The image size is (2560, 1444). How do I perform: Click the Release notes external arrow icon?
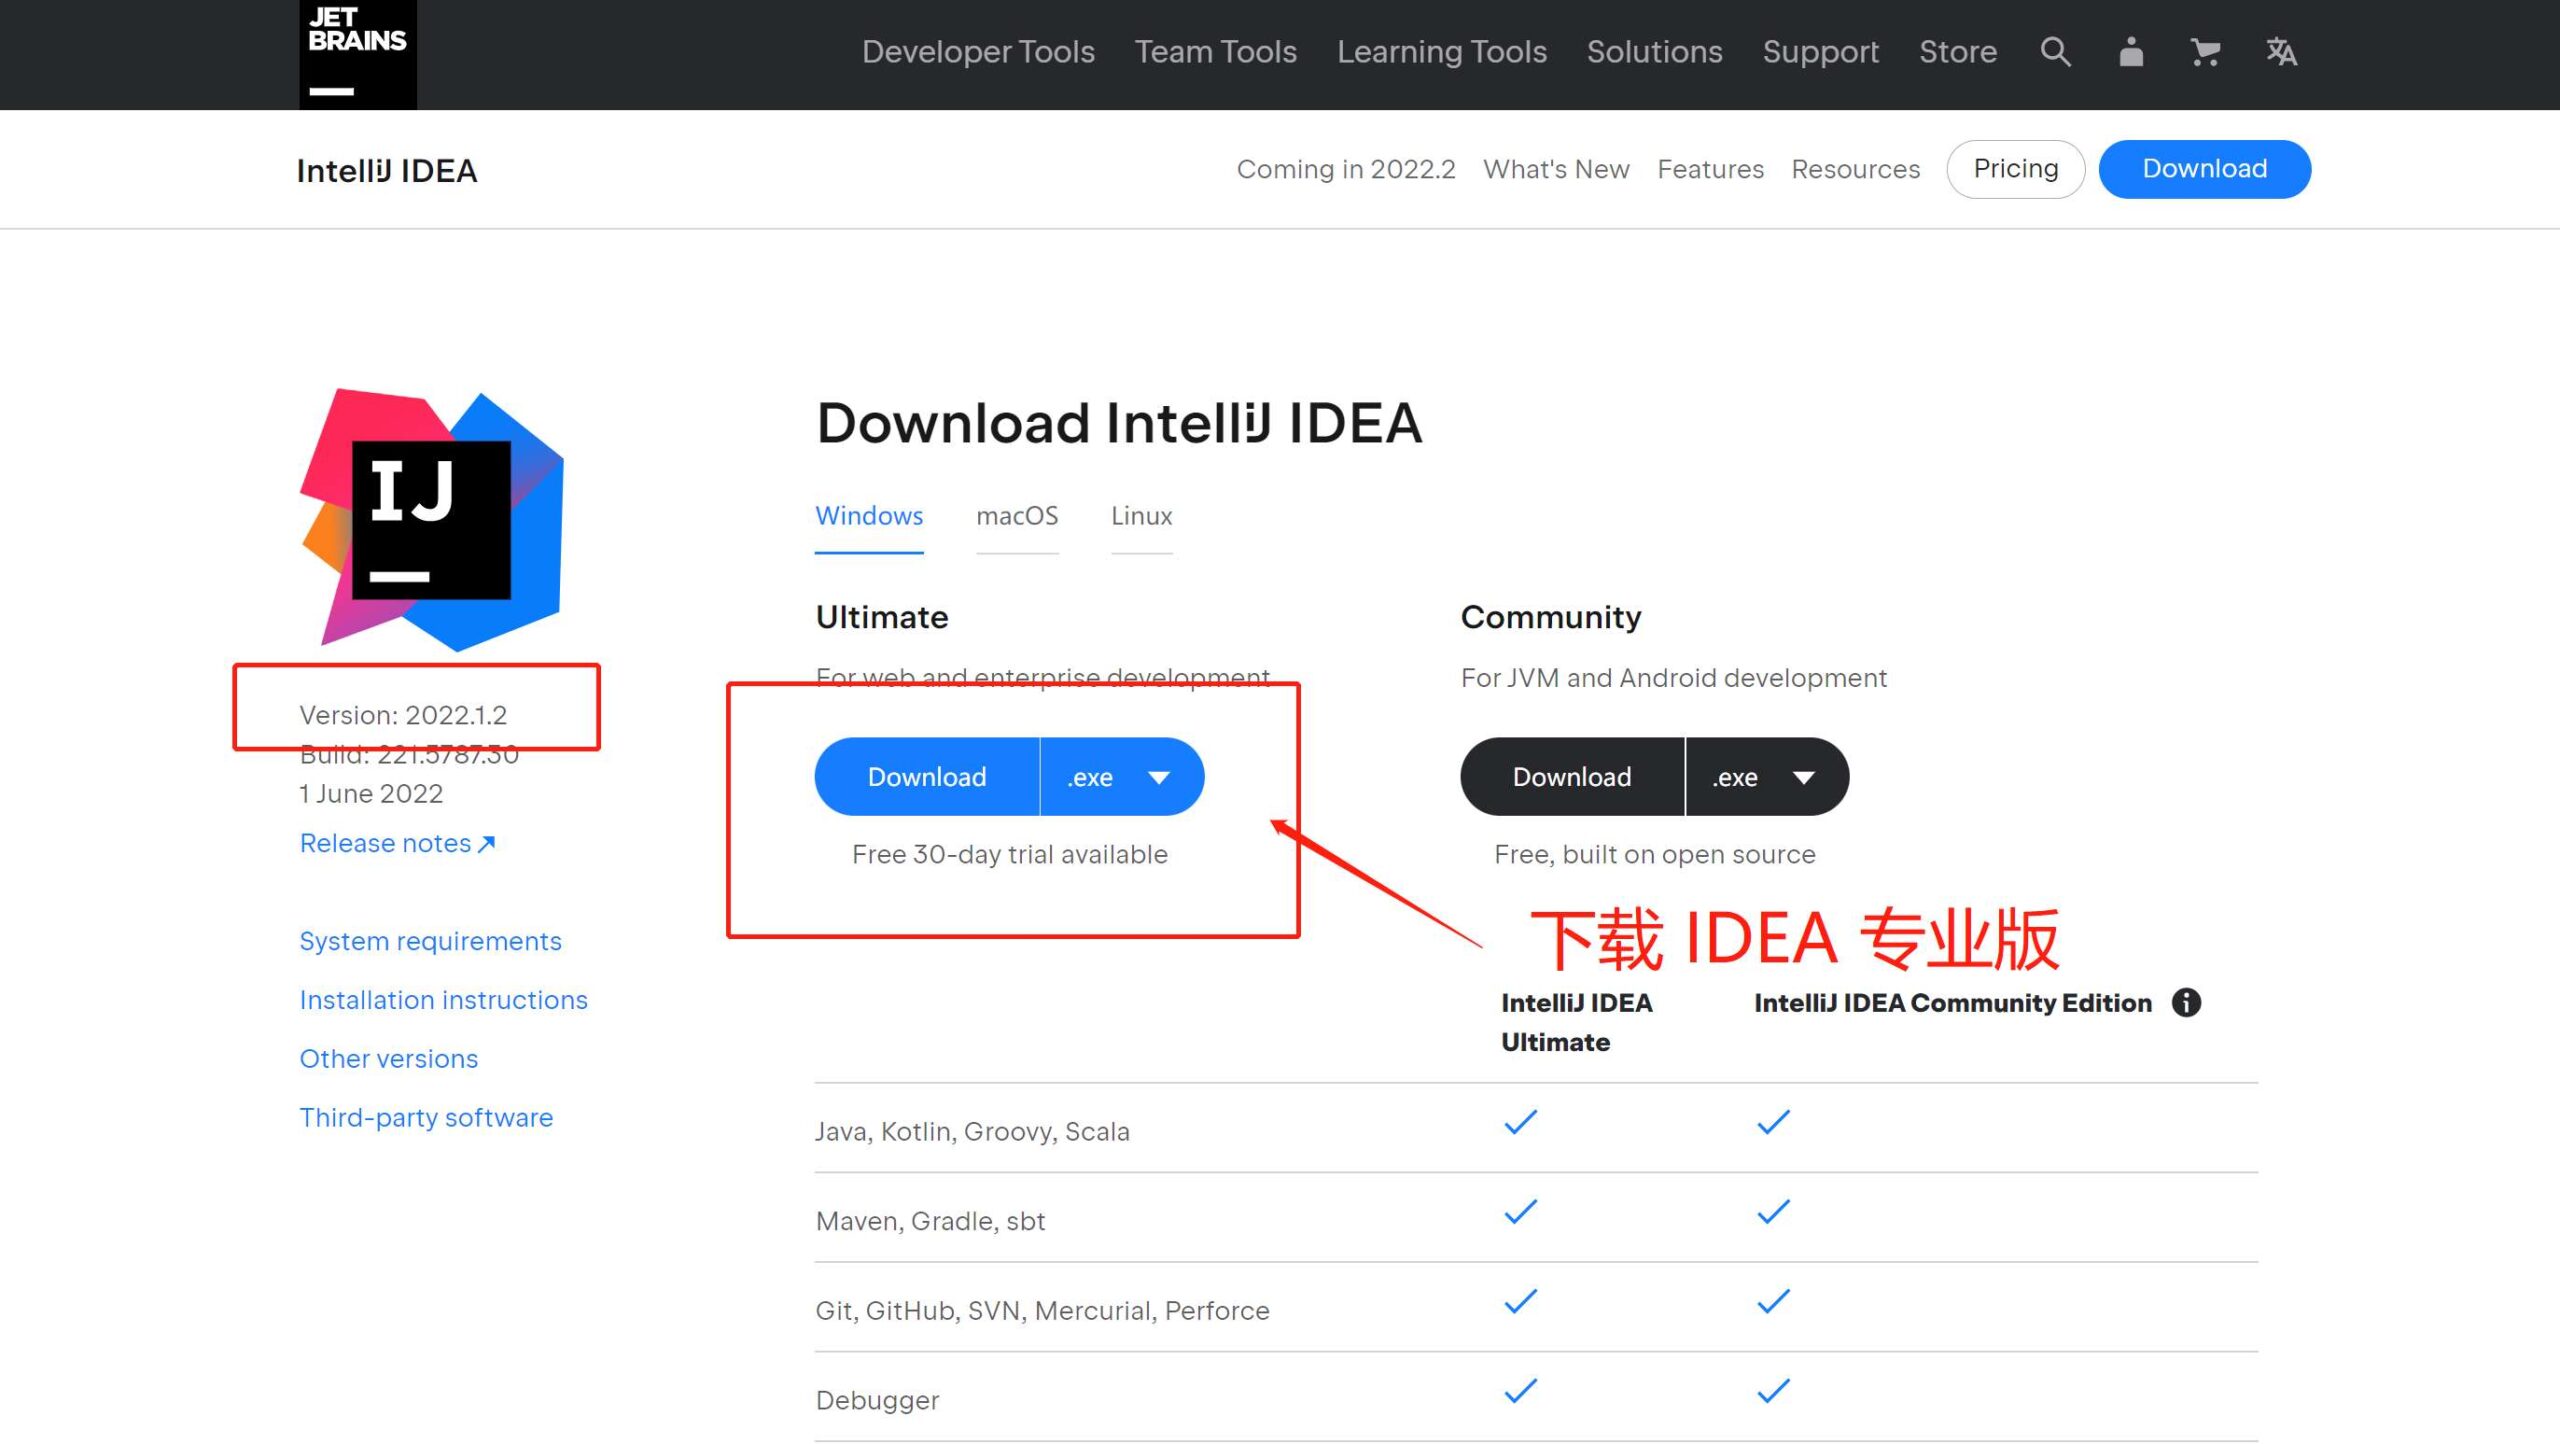[487, 844]
